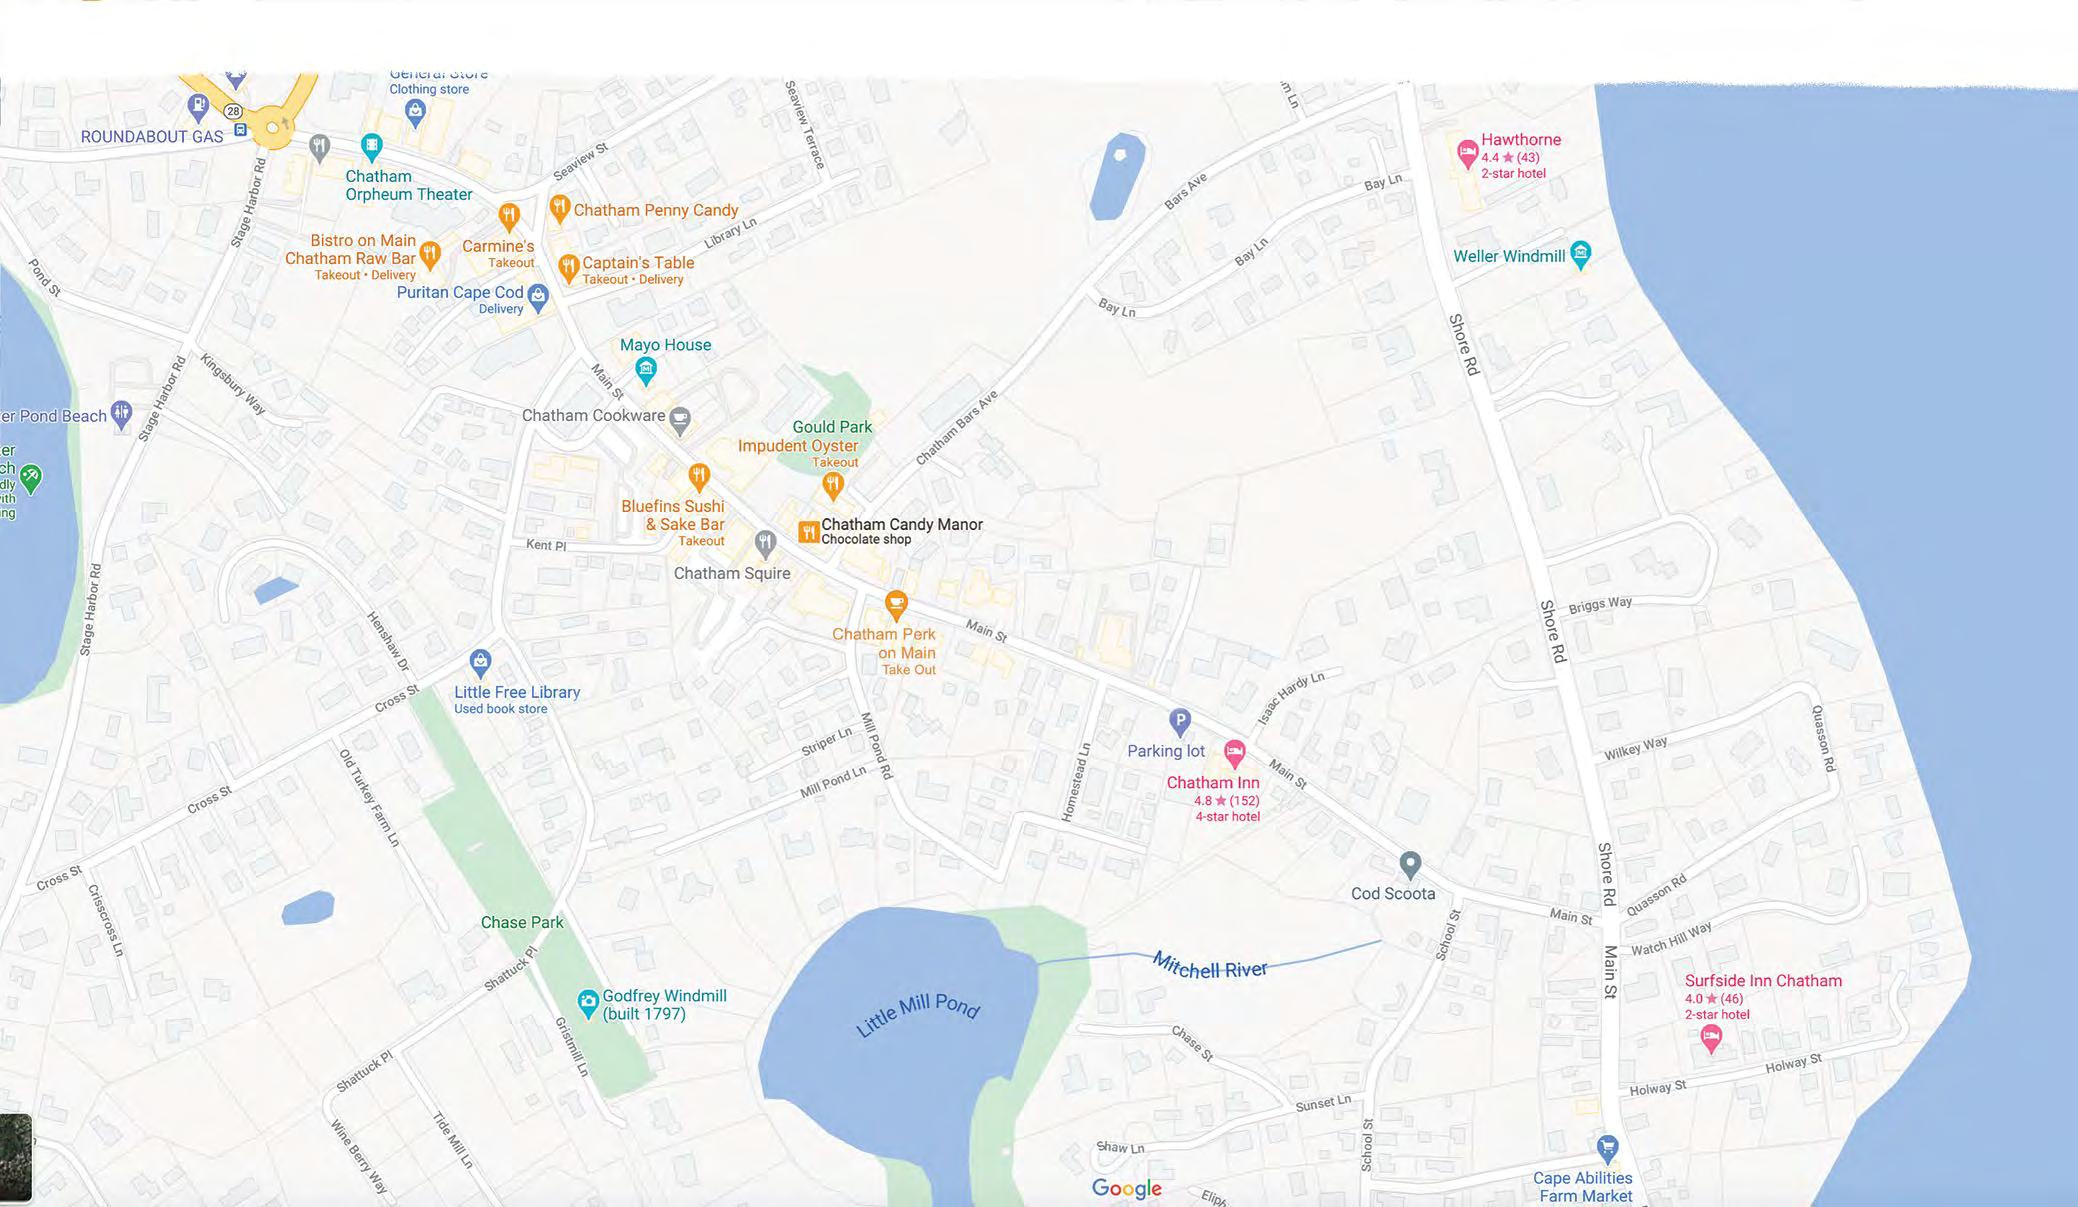
Task: Click the Roundabout Gas station pin
Action: [198, 104]
